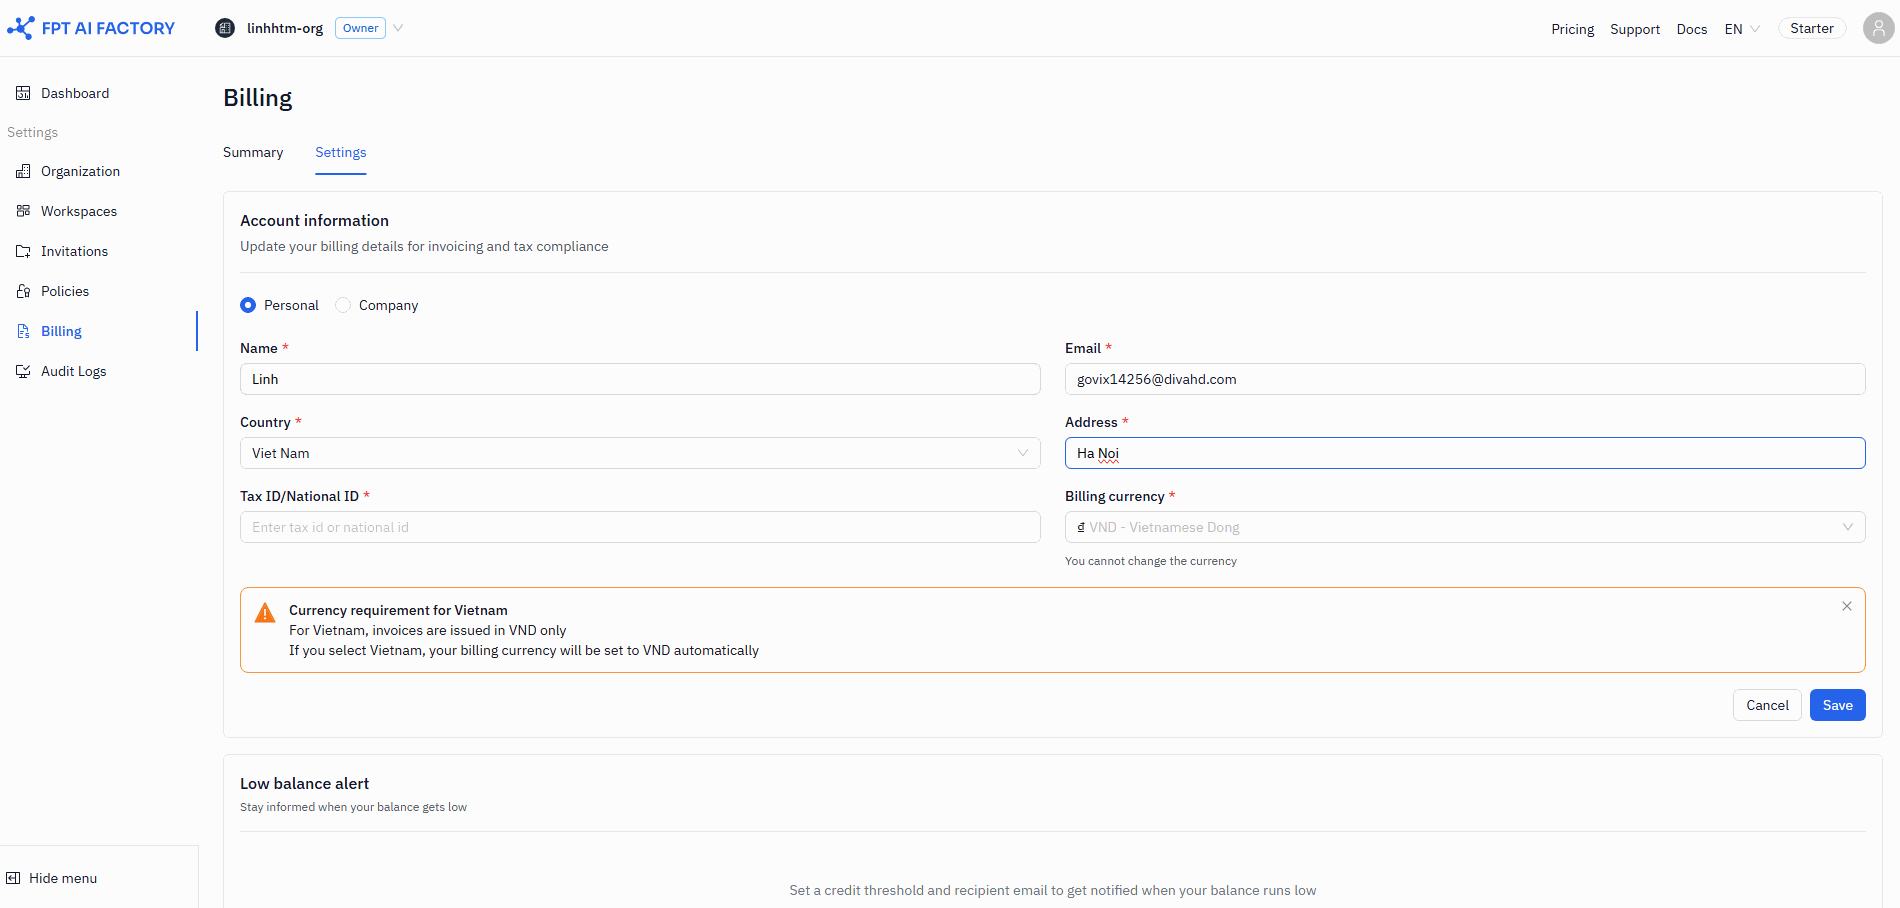Open the EN language dropdown
This screenshot has height=908, width=1900.
coord(1742,29)
